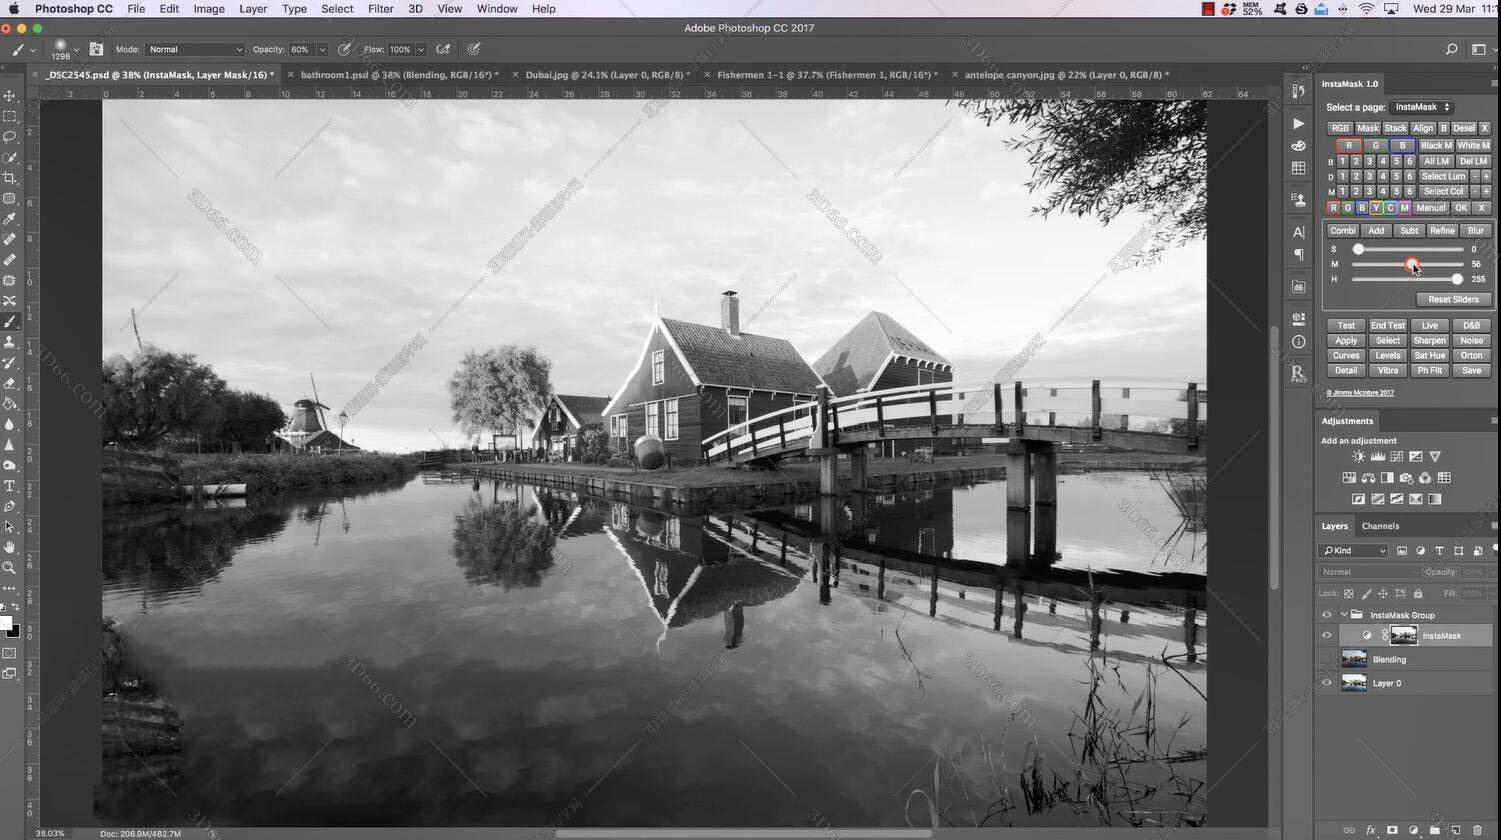This screenshot has width=1501, height=840.
Task: Select the Zoom tool in toolbar
Action: pos(10,568)
